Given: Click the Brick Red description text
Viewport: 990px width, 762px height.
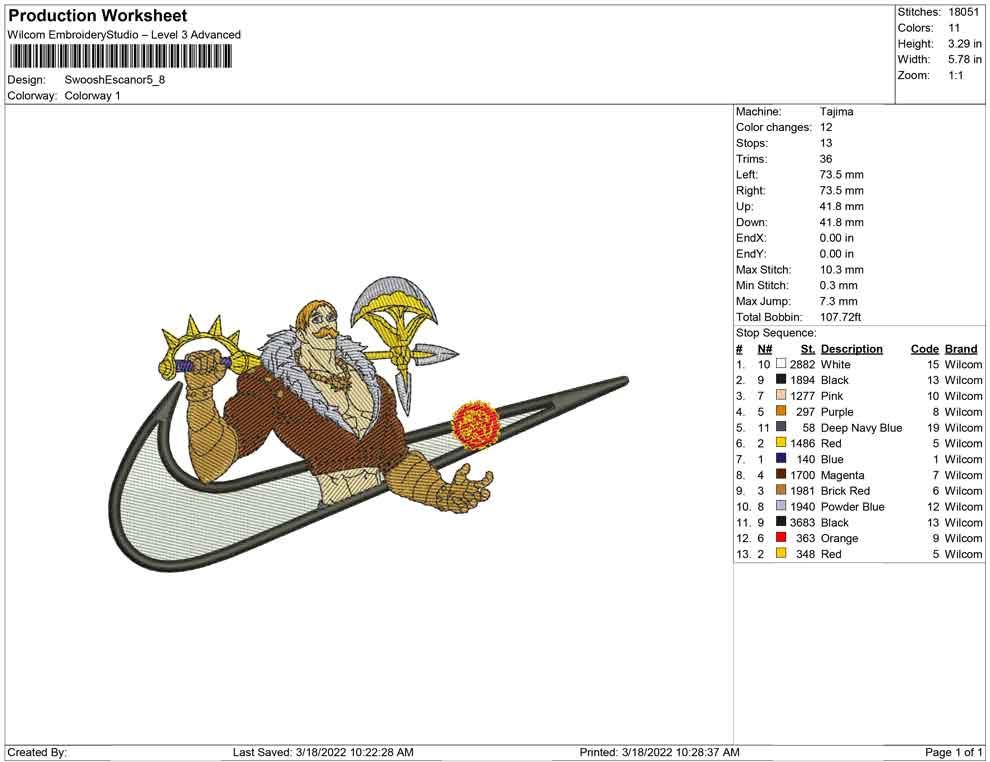Looking at the screenshot, I should (x=845, y=491).
